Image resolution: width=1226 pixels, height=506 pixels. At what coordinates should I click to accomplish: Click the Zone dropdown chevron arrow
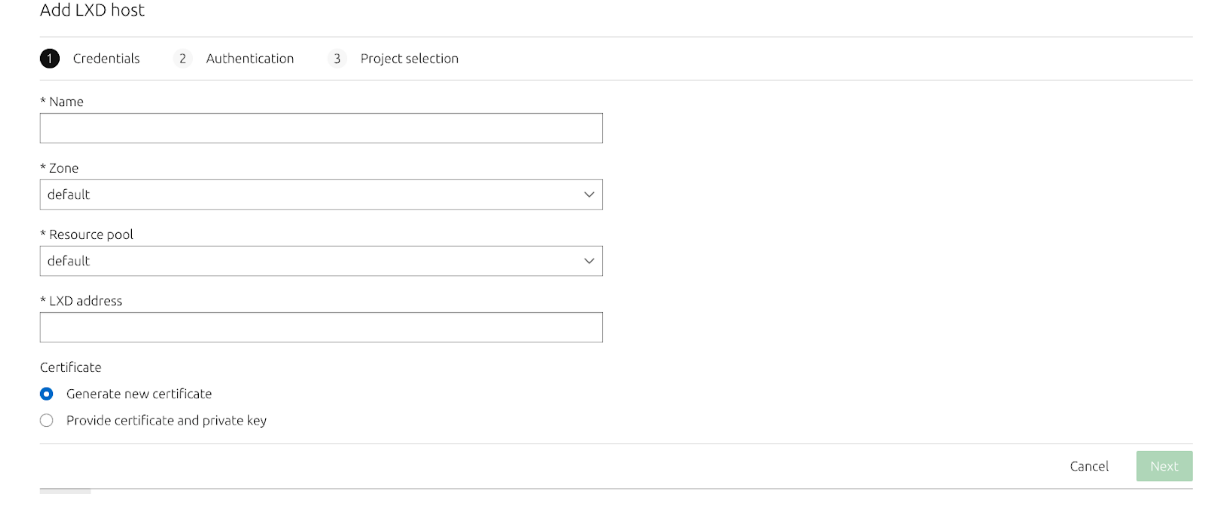point(589,195)
